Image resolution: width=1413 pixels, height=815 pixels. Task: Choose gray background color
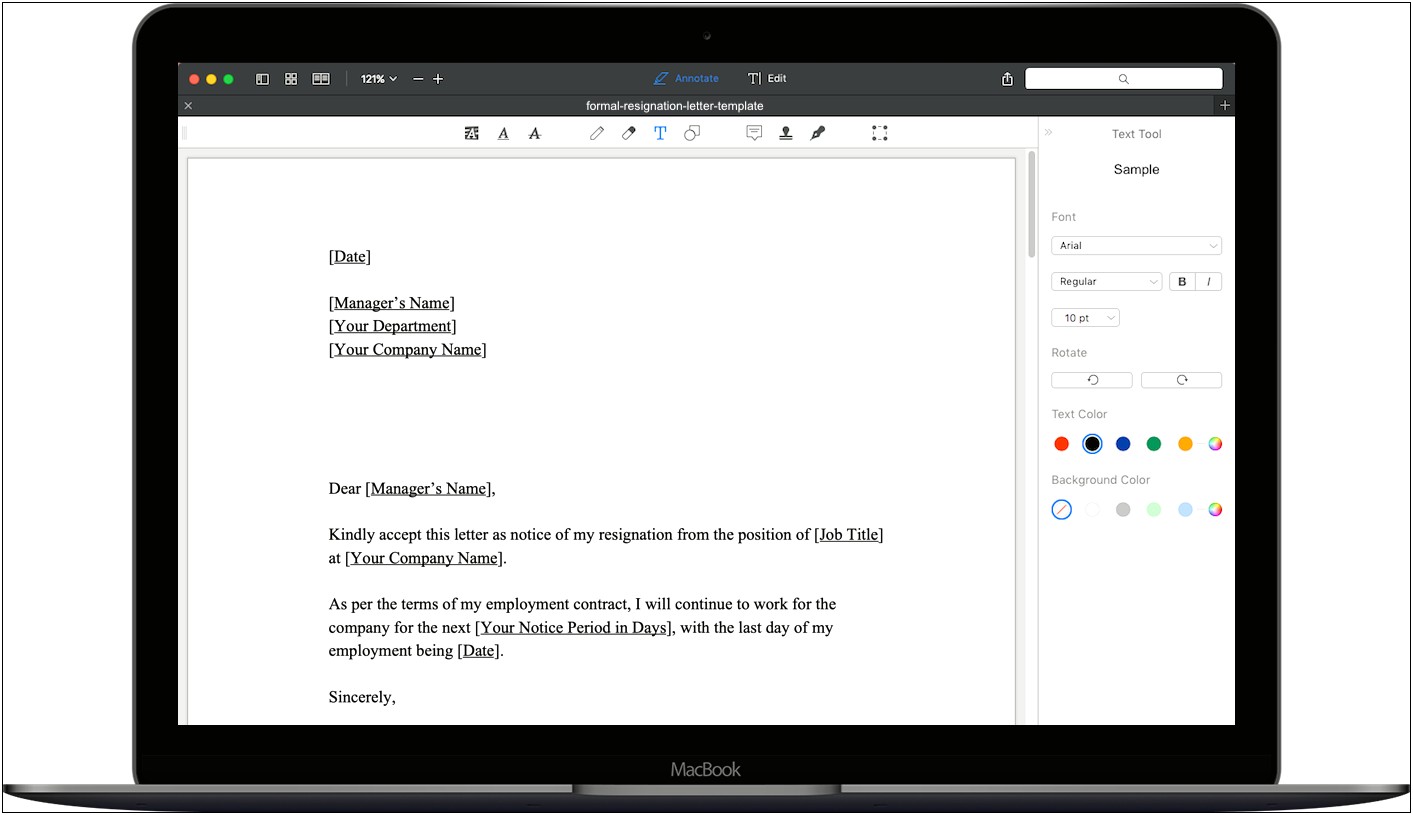coord(1123,510)
